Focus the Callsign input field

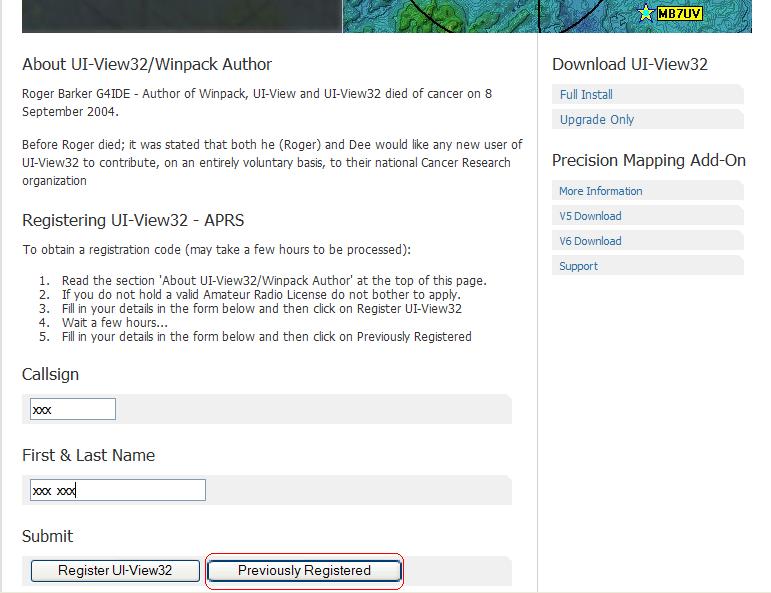click(73, 409)
